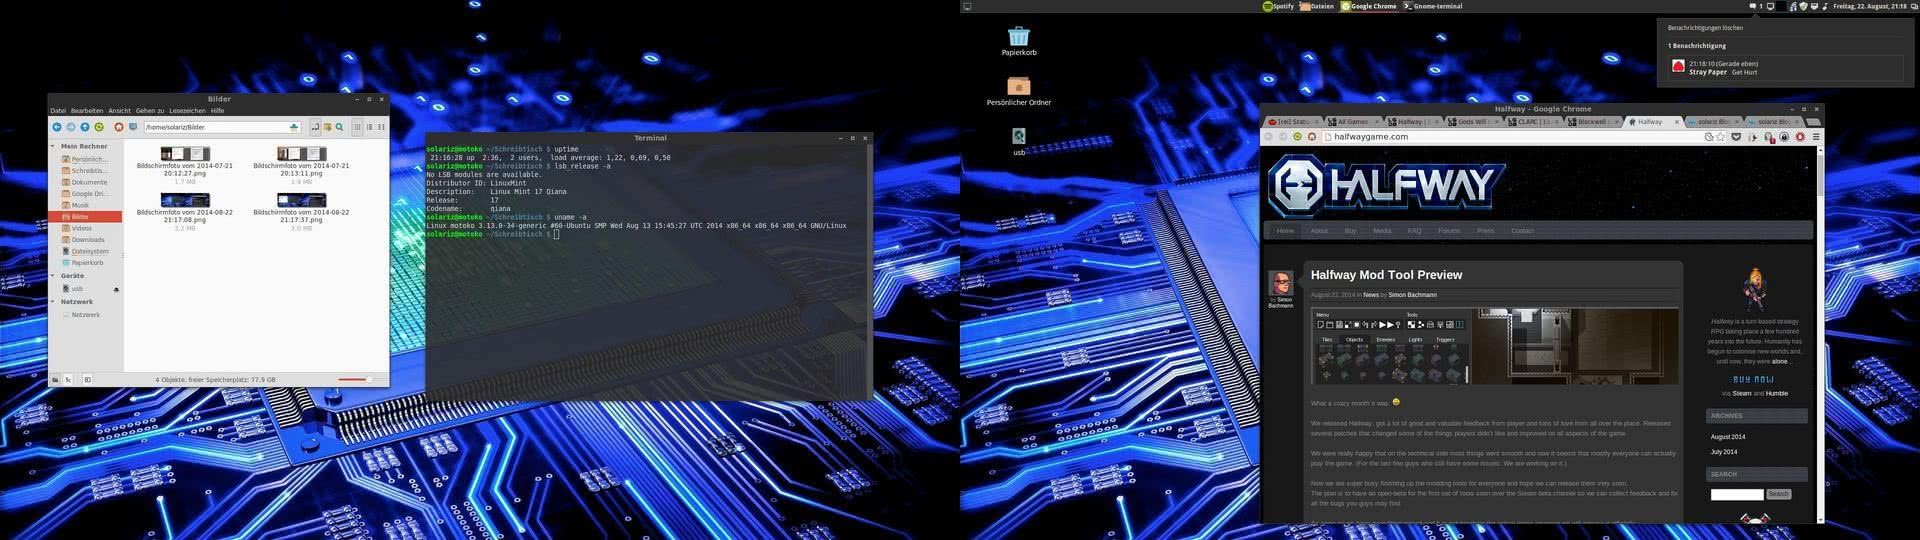Collapse the Mein Rechner sidebar section

click(x=53, y=146)
